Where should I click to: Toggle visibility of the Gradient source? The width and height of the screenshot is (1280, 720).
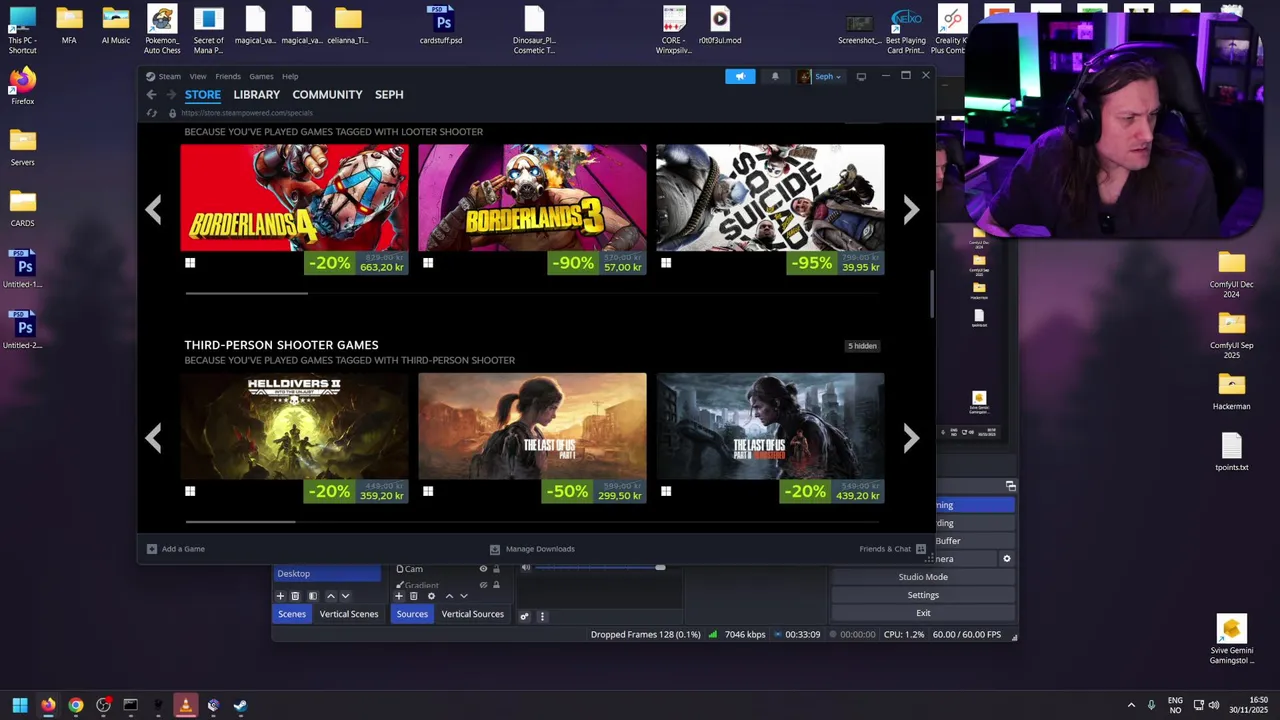pyautogui.click(x=483, y=585)
